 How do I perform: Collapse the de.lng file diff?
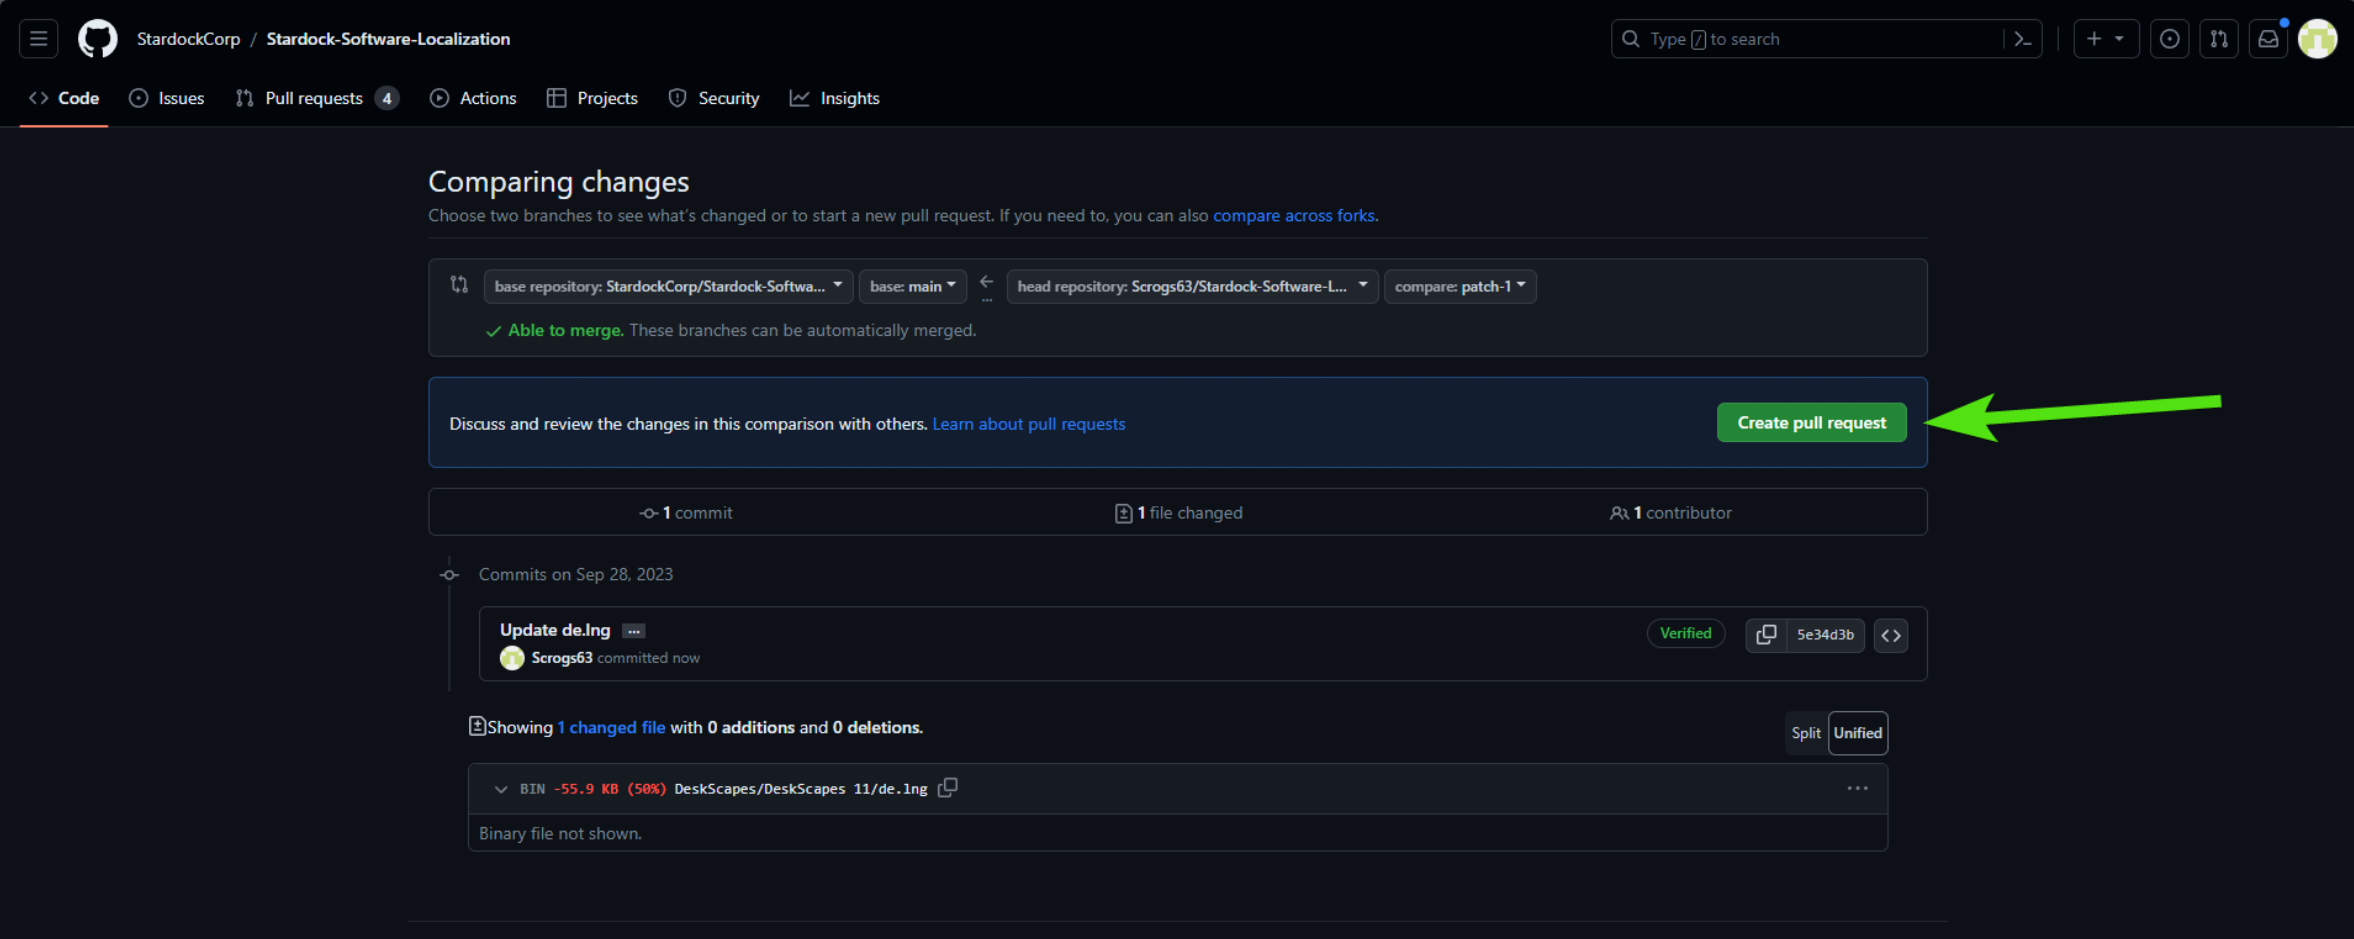click(501, 789)
